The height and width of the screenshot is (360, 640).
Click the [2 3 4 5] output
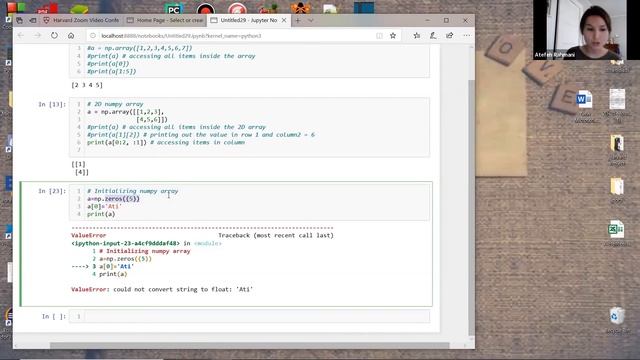tap(87, 85)
